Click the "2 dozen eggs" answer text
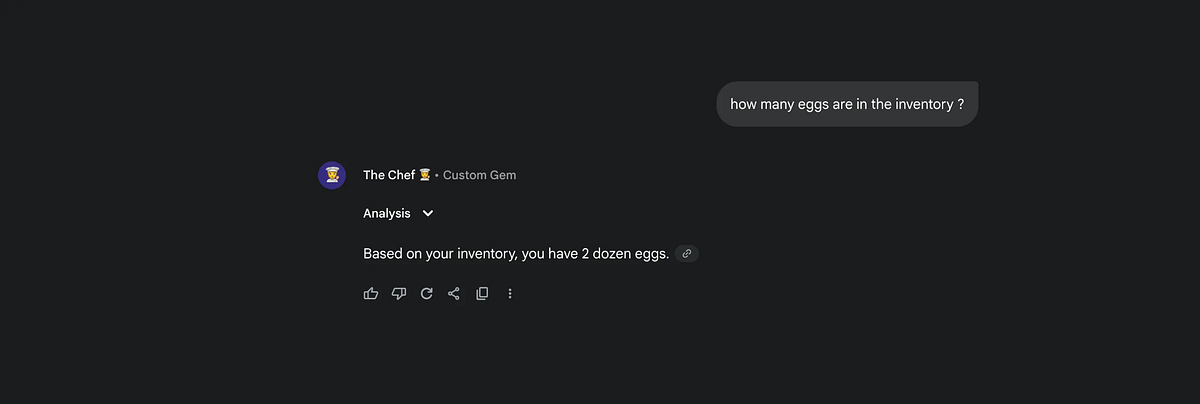The width and height of the screenshot is (1200, 404). pos(625,254)
